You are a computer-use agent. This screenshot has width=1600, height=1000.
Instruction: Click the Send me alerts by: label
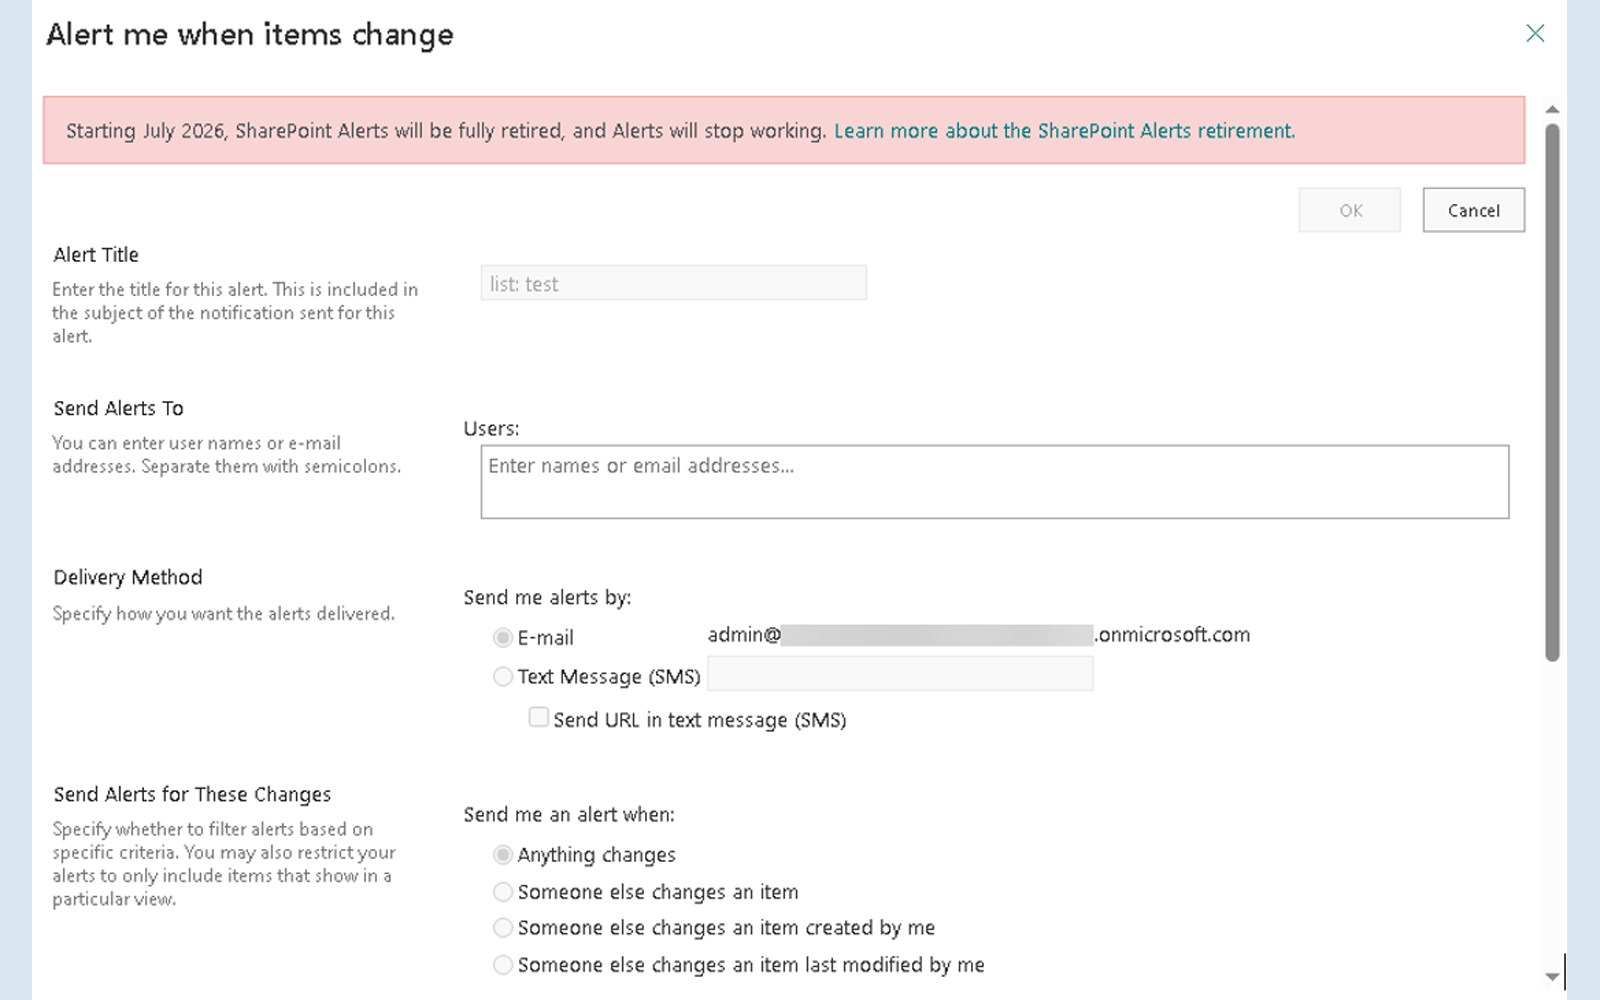point(547,598)
